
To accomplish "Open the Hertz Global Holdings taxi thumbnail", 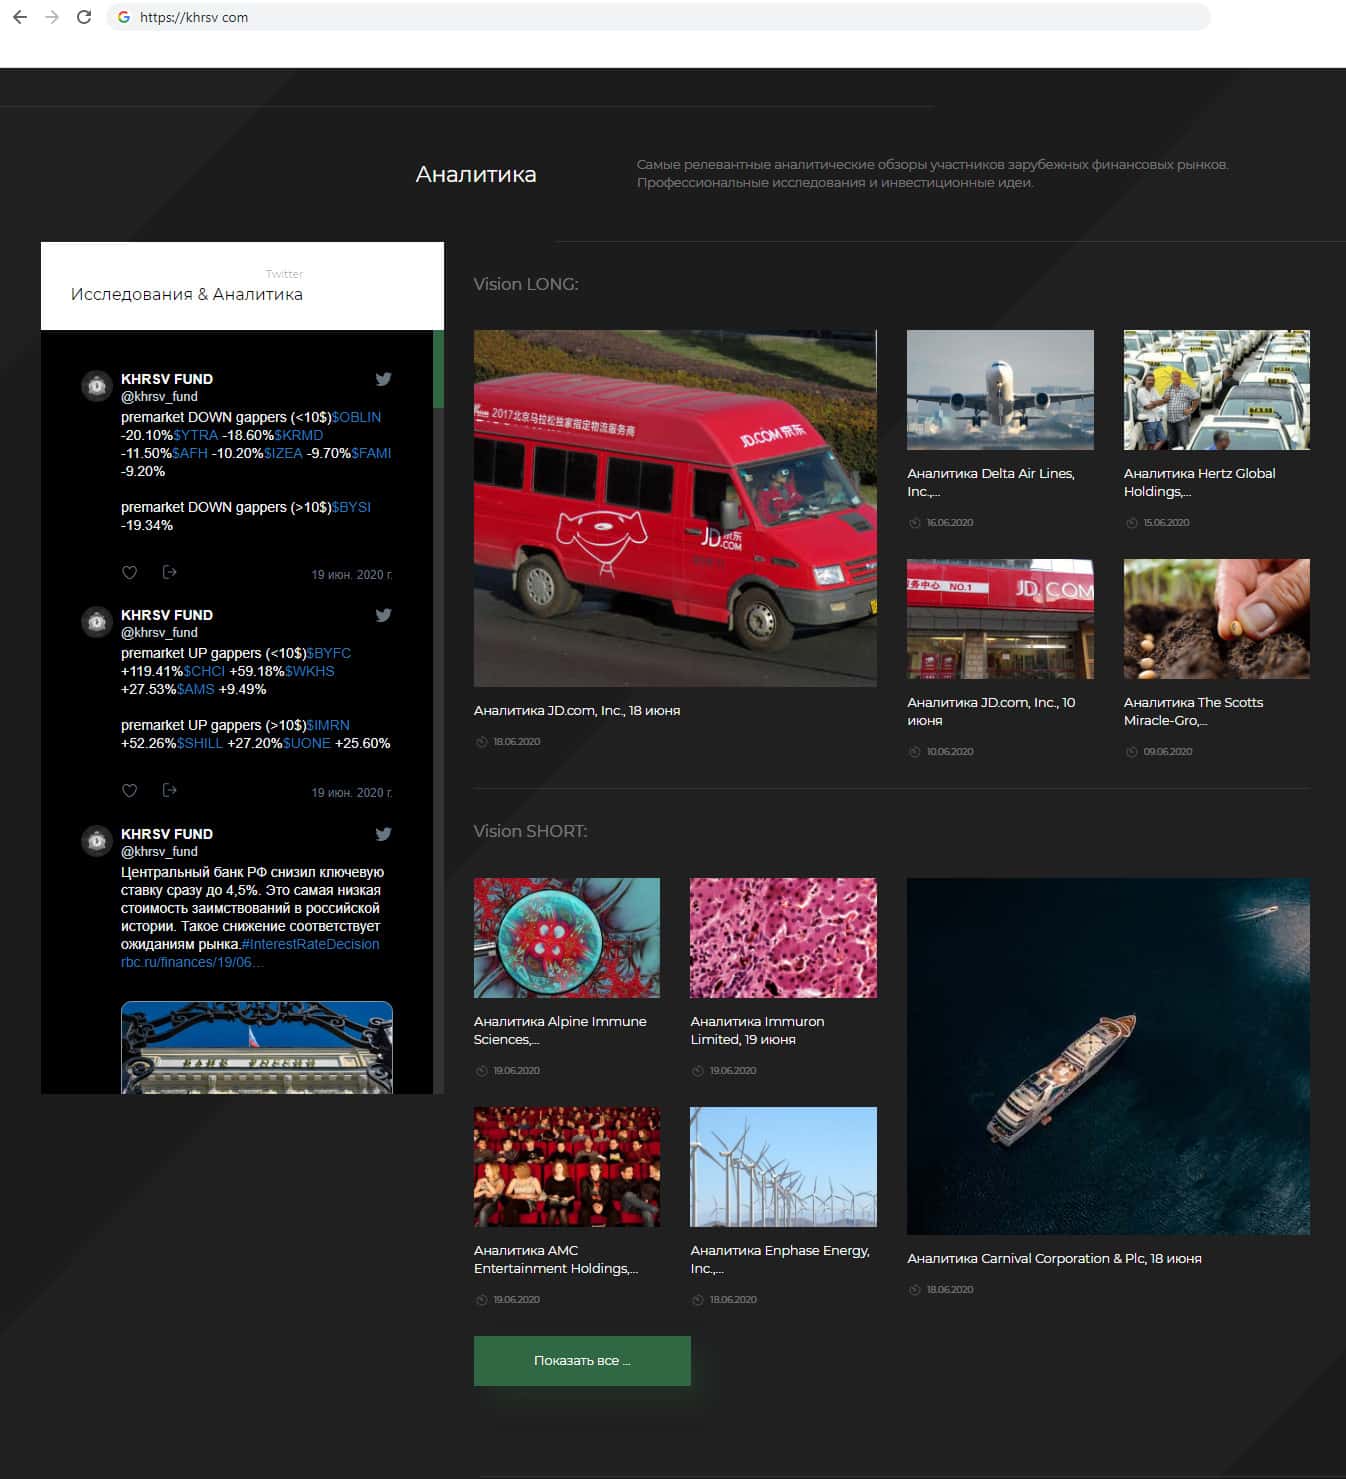I will coord(1217,390).
